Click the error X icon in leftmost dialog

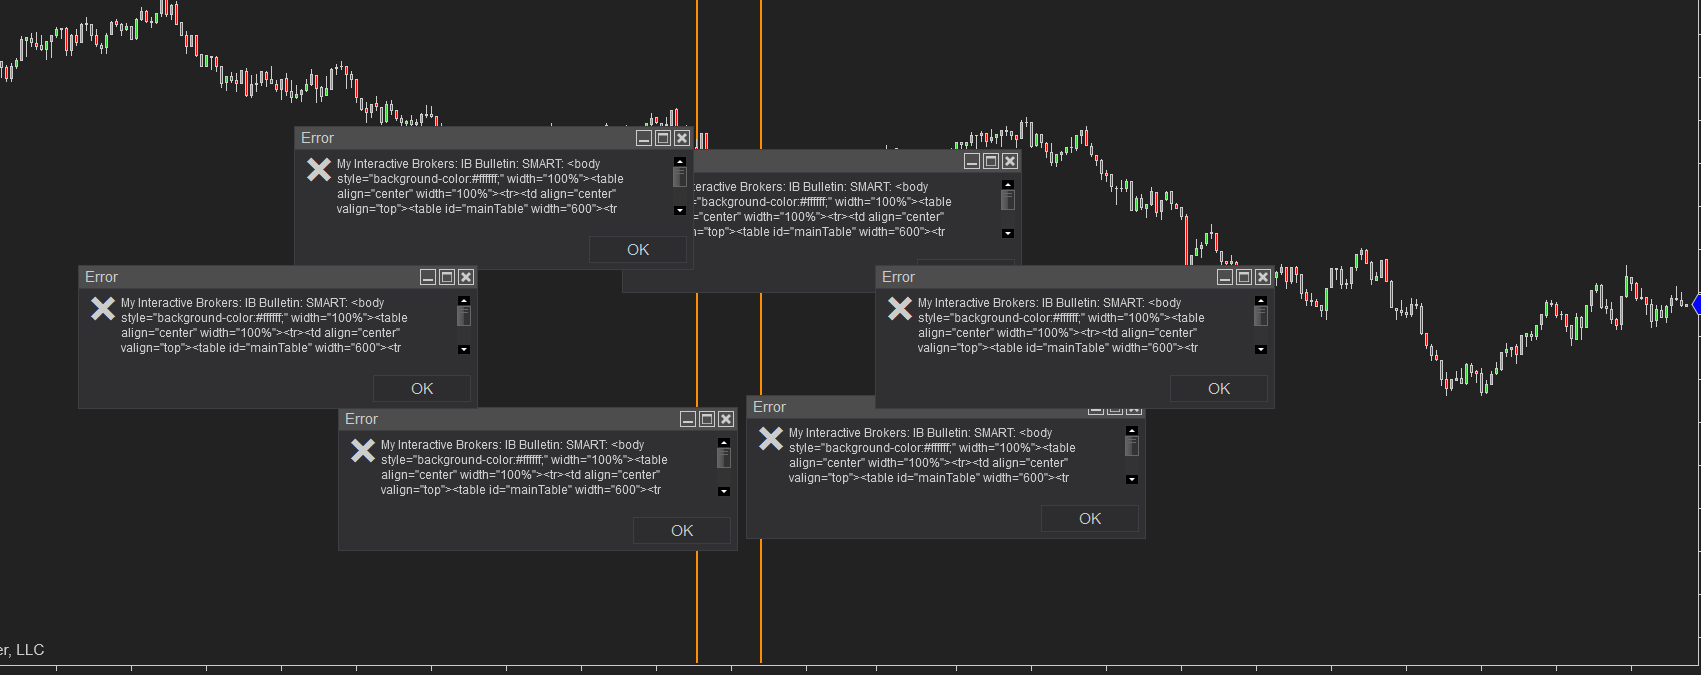tap(103, 309)
